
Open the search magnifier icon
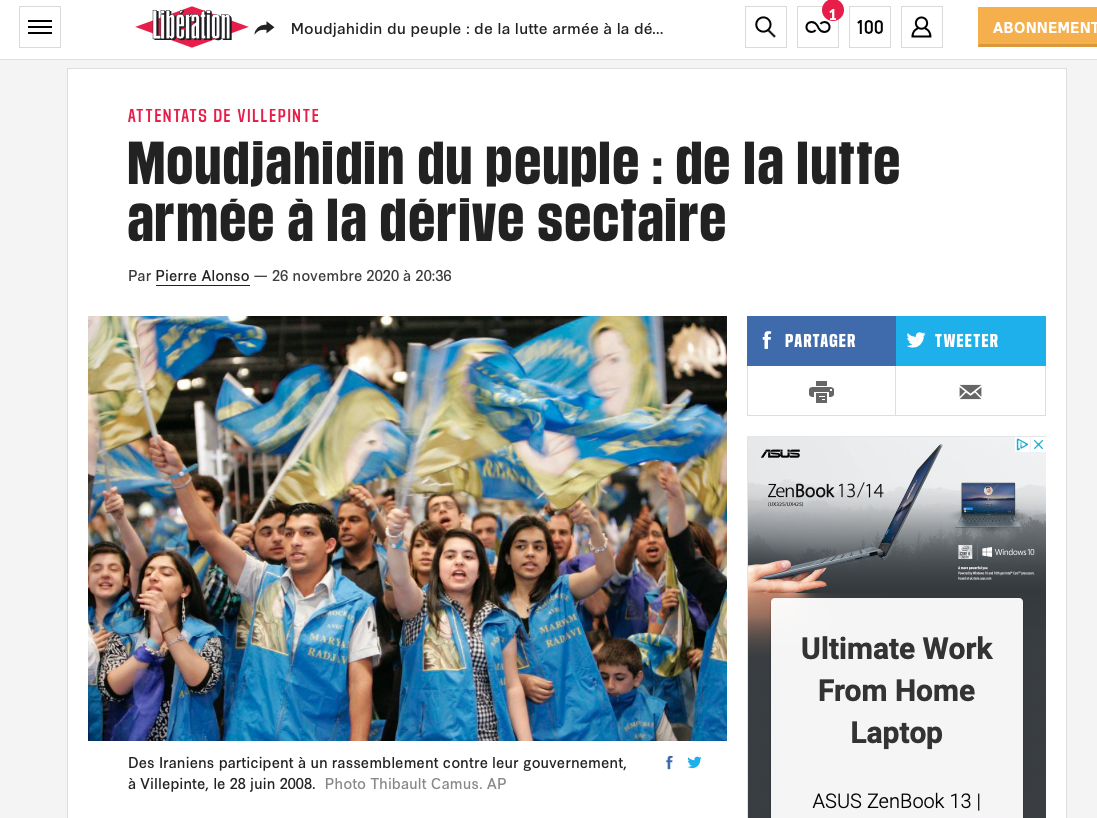[765, 27]
